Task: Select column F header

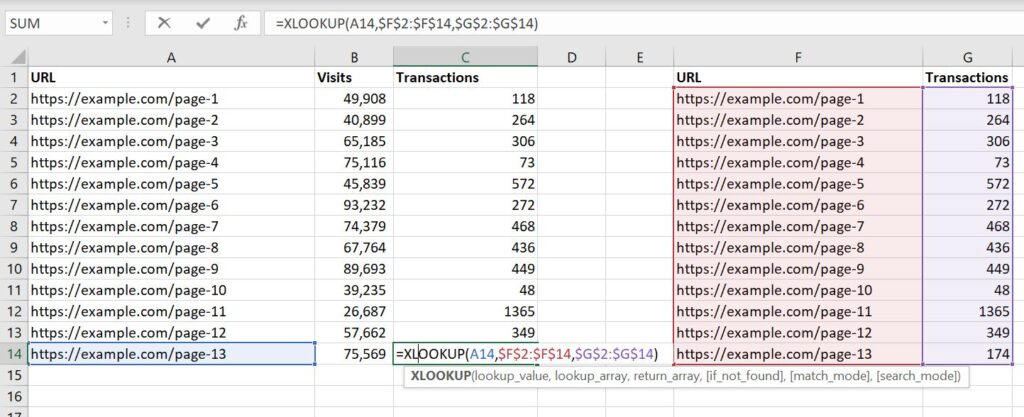Action: 798,57
